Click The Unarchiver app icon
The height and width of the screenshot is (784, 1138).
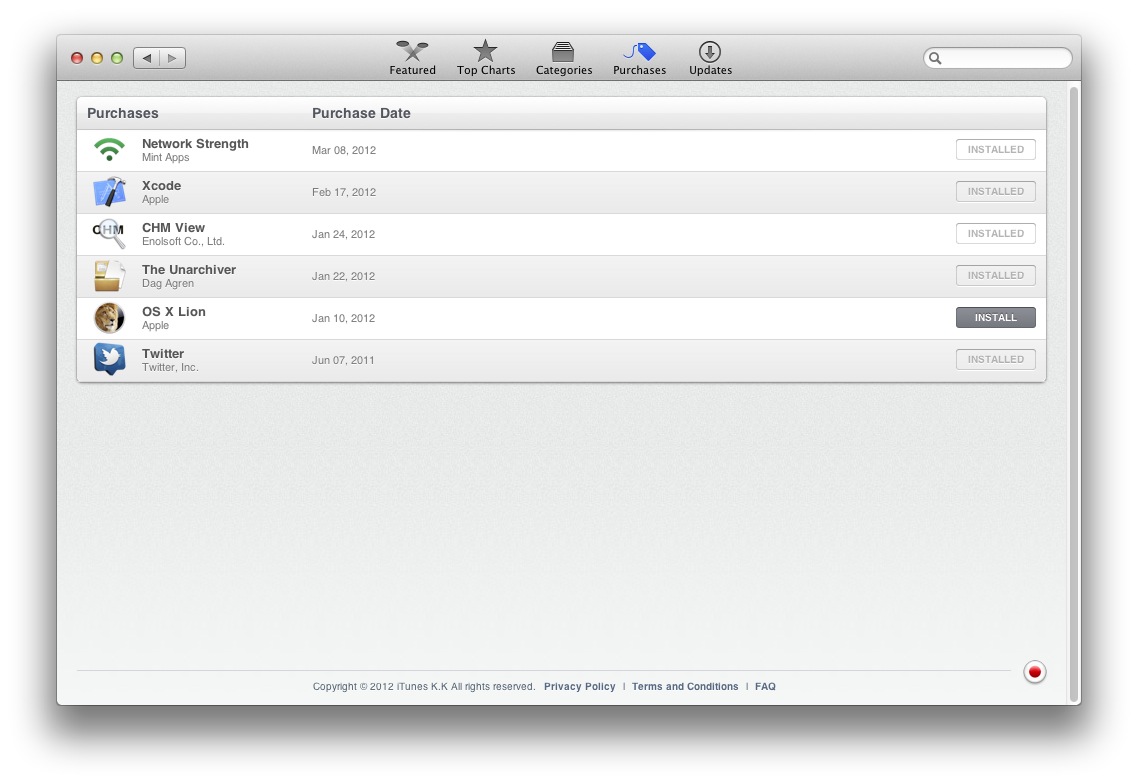110,276
